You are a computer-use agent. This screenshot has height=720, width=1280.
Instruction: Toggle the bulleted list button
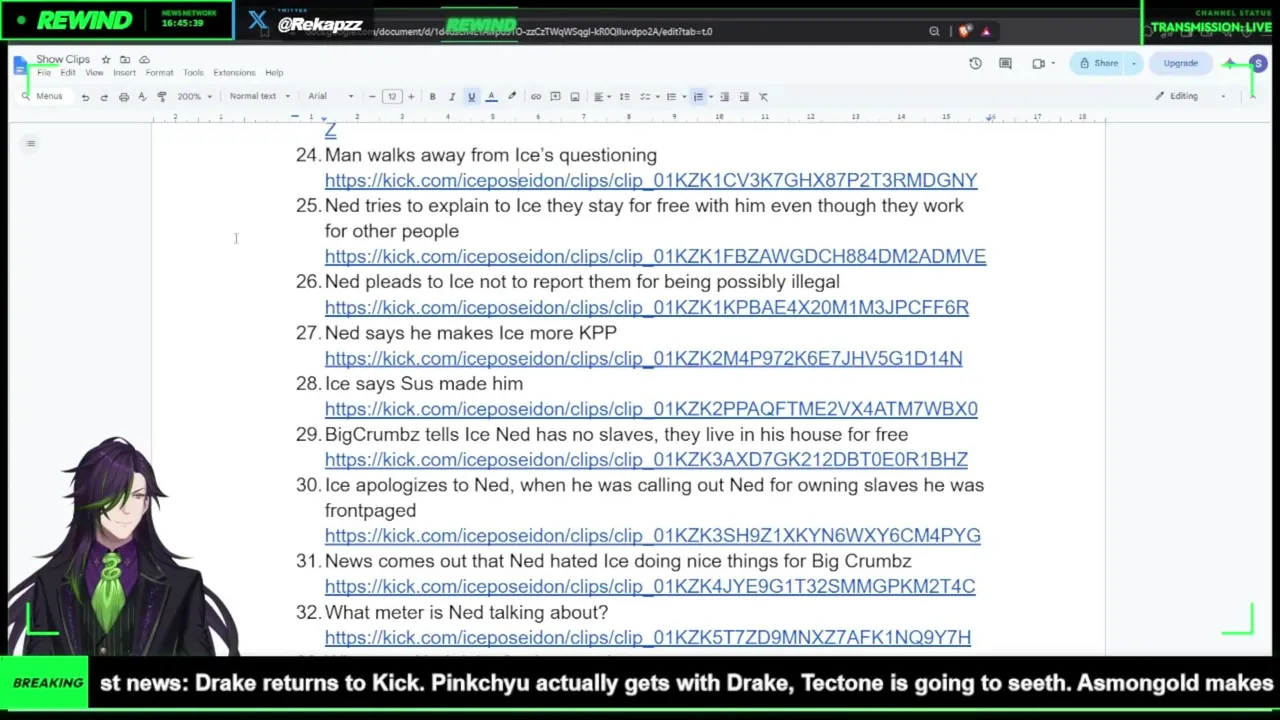[672, 97]
